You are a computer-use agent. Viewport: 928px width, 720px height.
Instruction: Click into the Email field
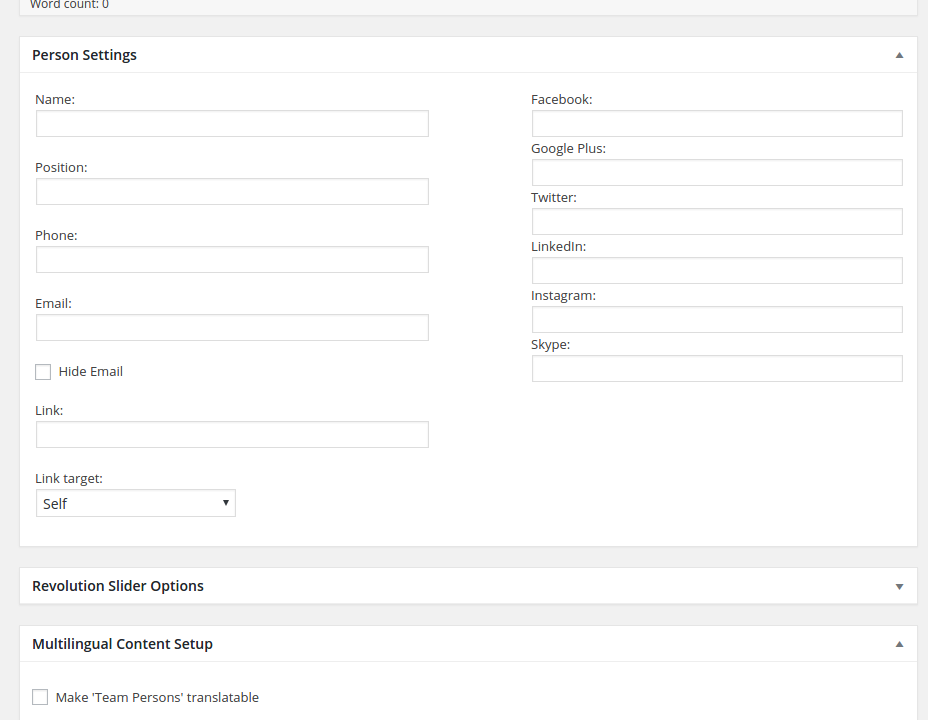point(232,328)
